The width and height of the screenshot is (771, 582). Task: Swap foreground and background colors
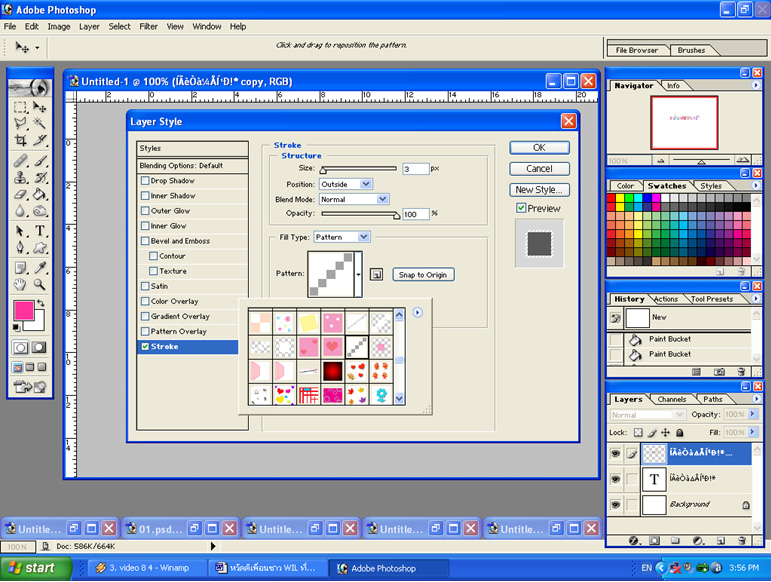40,303
